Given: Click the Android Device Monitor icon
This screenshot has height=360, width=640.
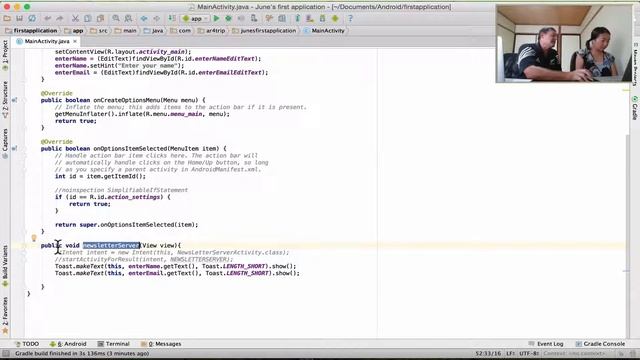Looking at the screenshot, I should 335,18.
